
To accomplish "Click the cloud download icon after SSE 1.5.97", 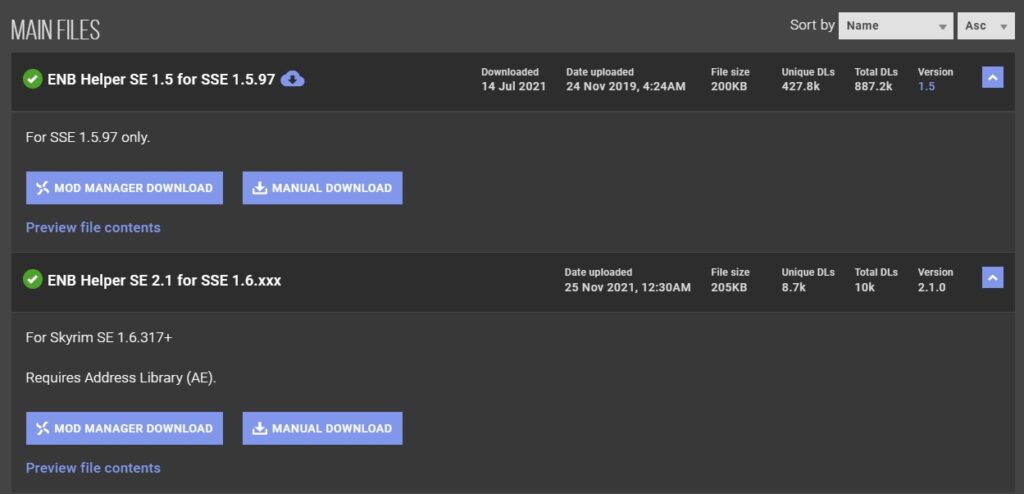I will pyautogui.click(x=293, y=80).
